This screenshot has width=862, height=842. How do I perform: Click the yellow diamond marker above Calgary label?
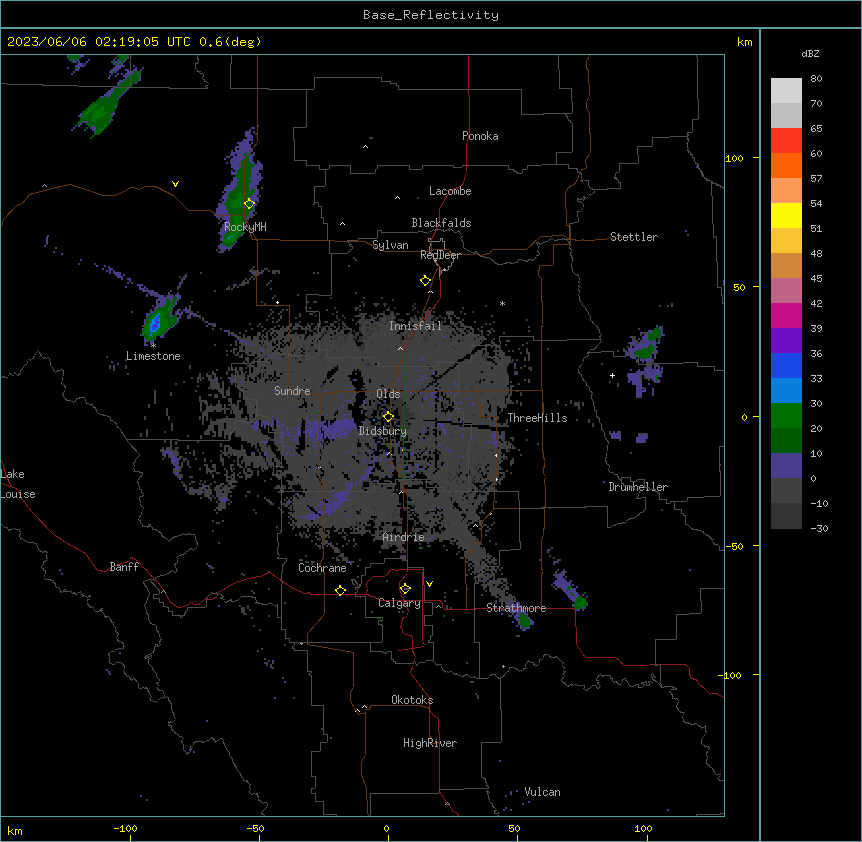(x=405, y=588)
